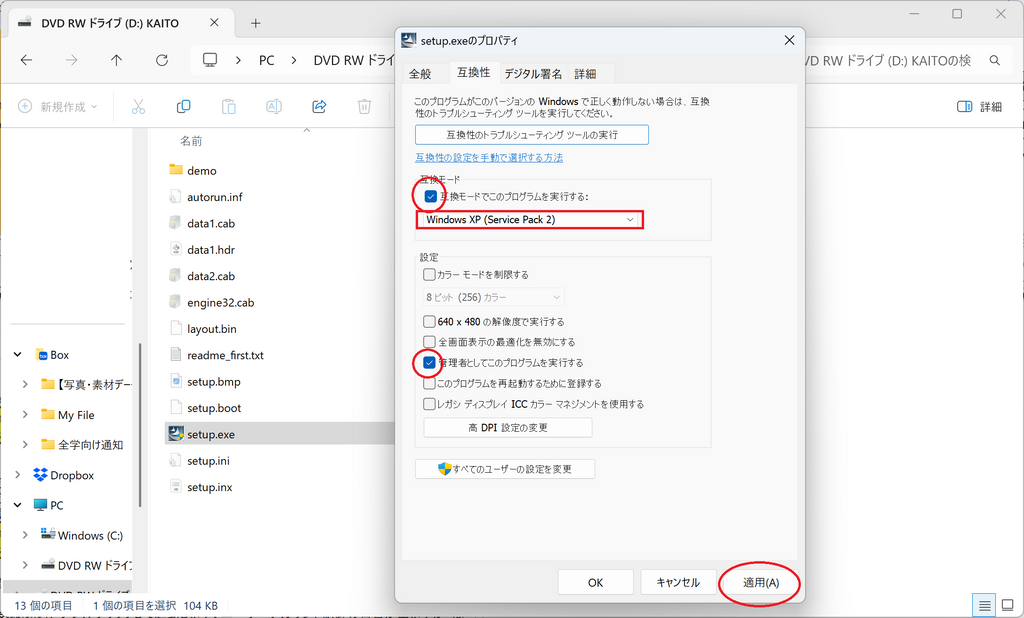Toggle 管理者としてこのプログラムを実行する checkbox

[x=429, y=363]
